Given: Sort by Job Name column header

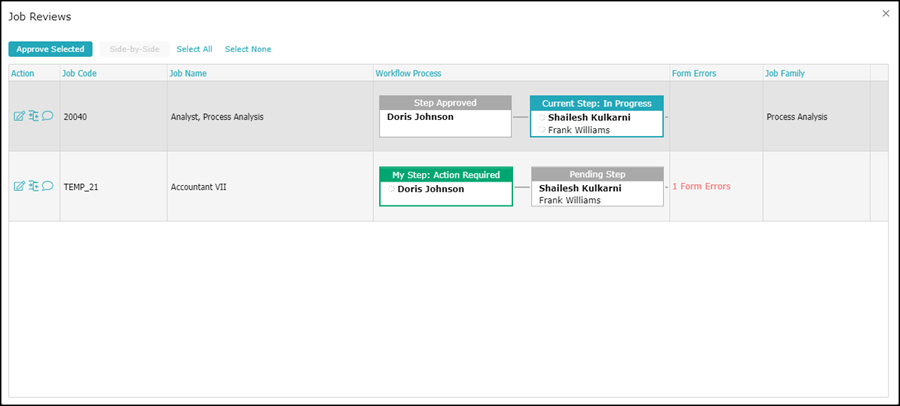Looking at the screenshot, I should point(188,73).
